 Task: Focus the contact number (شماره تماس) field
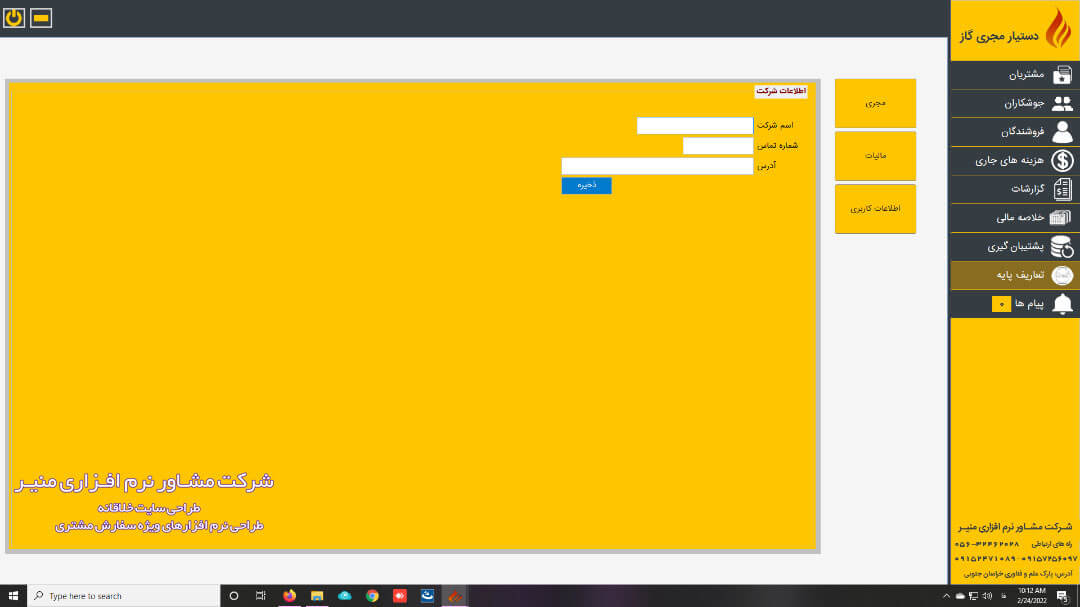[x=717, y=146]
